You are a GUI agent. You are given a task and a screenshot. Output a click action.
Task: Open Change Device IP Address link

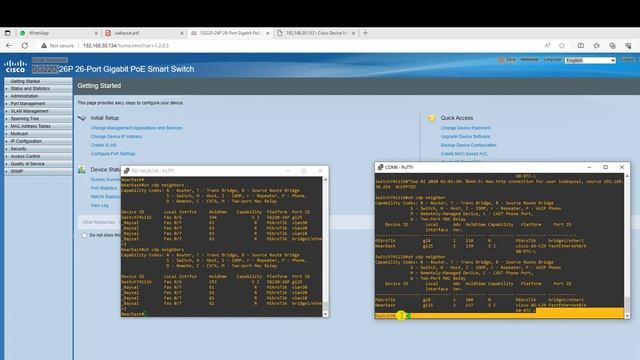coord(116,137)
